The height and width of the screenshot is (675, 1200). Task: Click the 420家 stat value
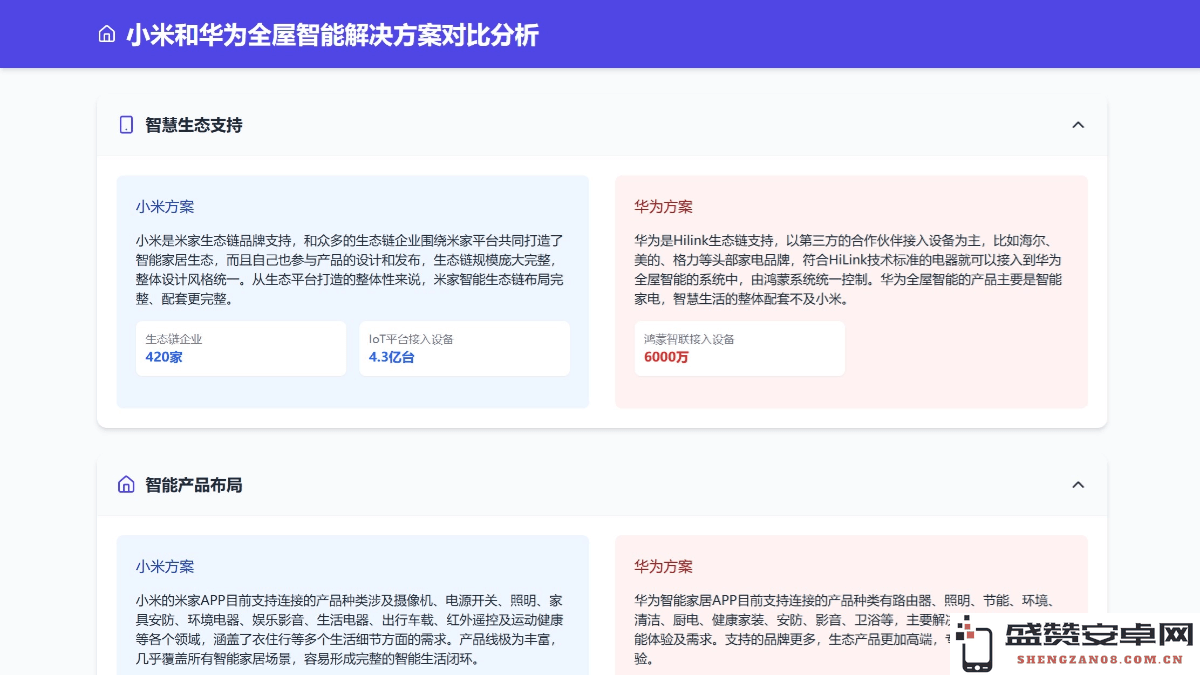pyautogui.click(x=164, y=357)
